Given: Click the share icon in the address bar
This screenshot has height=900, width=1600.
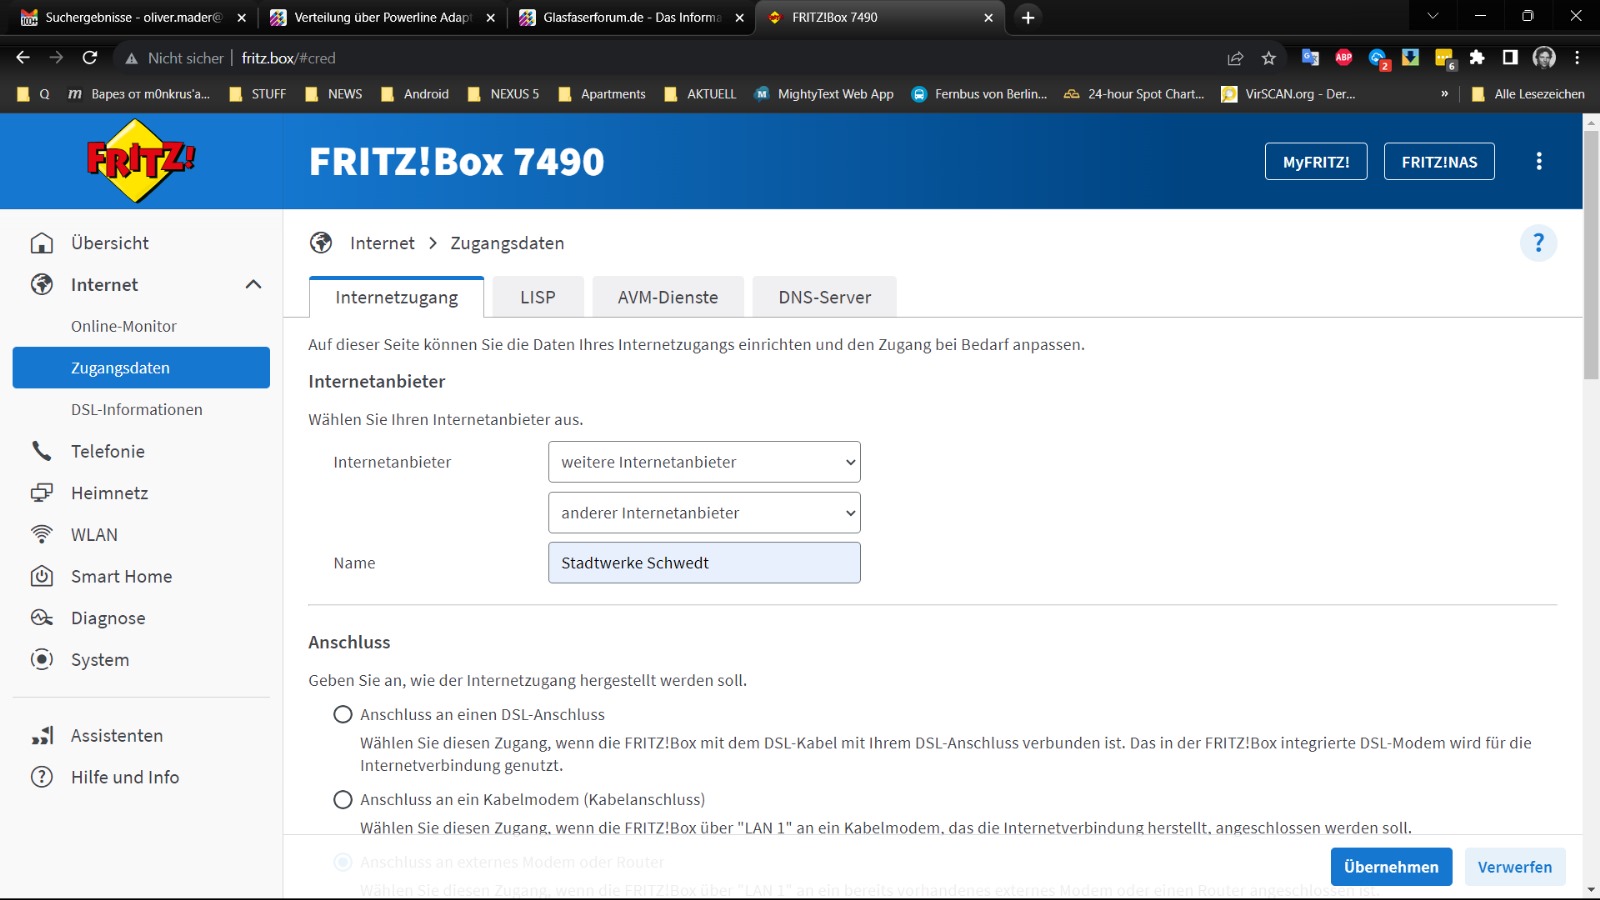Looking at the screenshot, I should pos(1236,58).
